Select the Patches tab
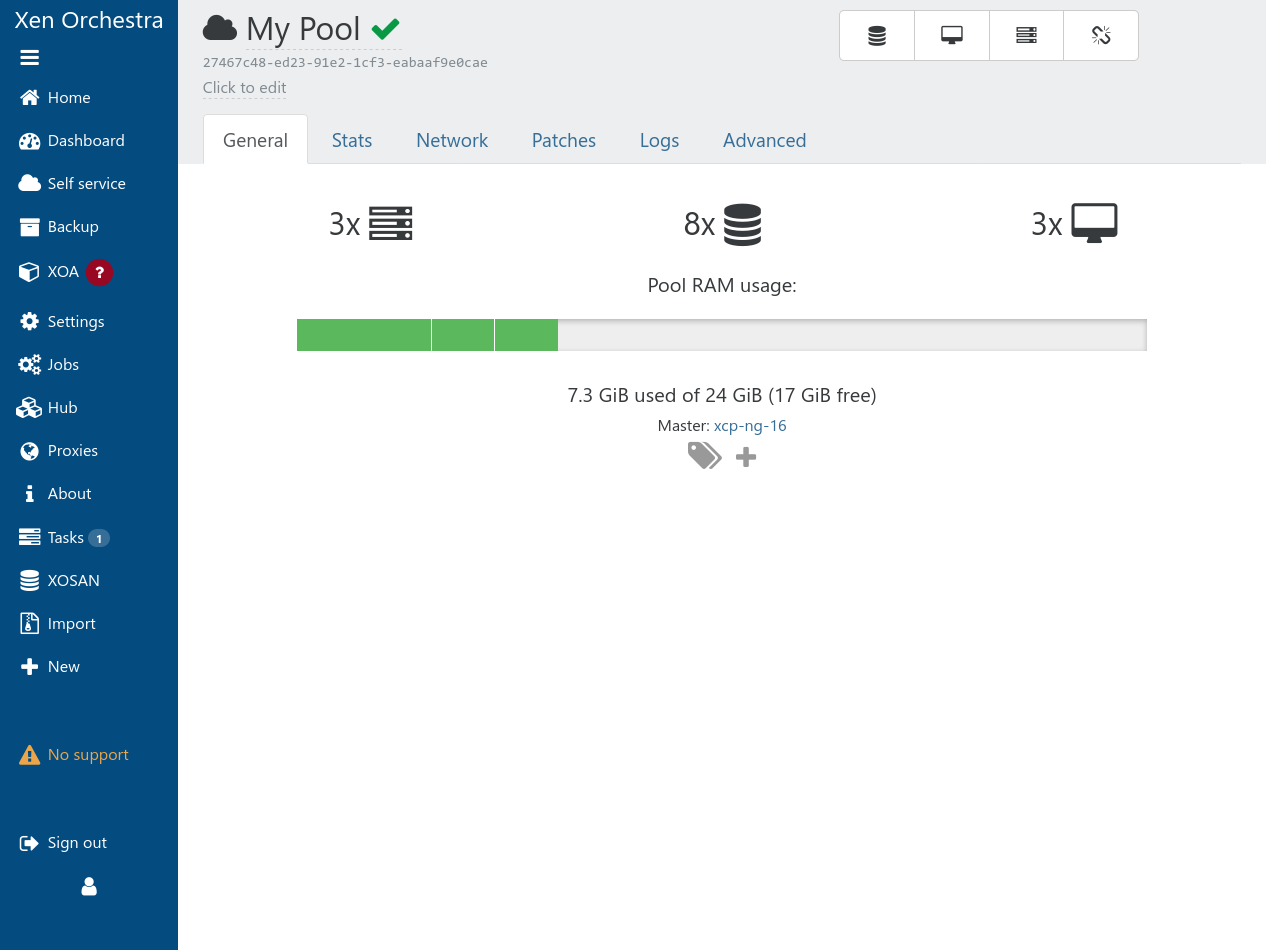The image size is (1266, 950). [564, 141]
